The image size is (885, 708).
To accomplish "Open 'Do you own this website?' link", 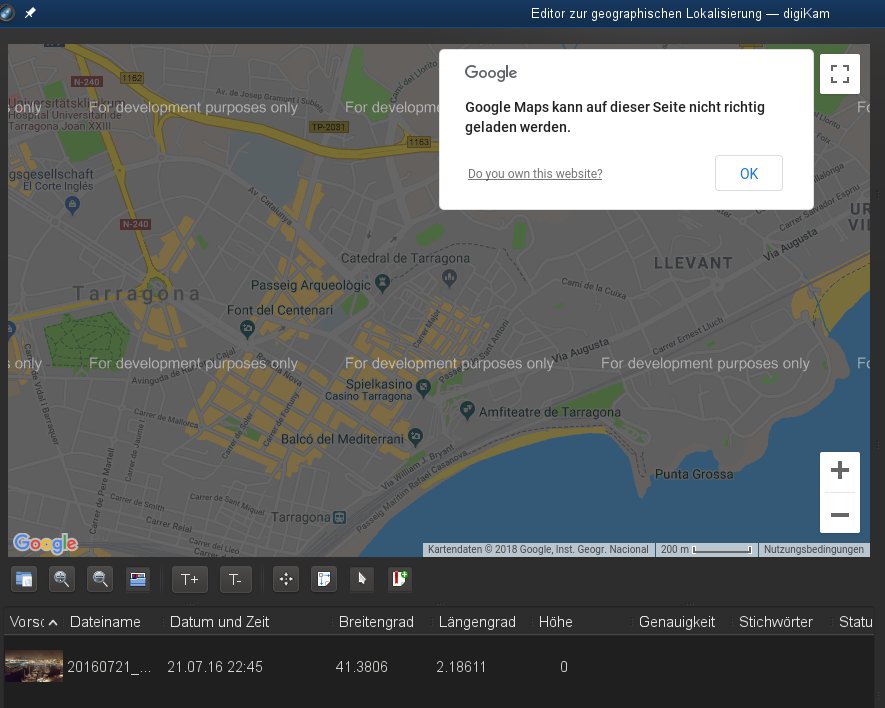I will (535, 174).
